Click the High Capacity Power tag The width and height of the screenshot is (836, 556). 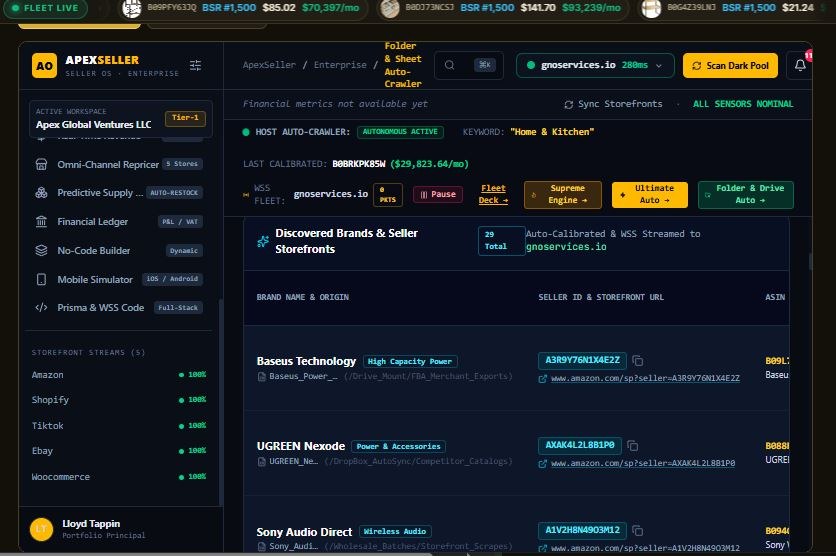410,361
